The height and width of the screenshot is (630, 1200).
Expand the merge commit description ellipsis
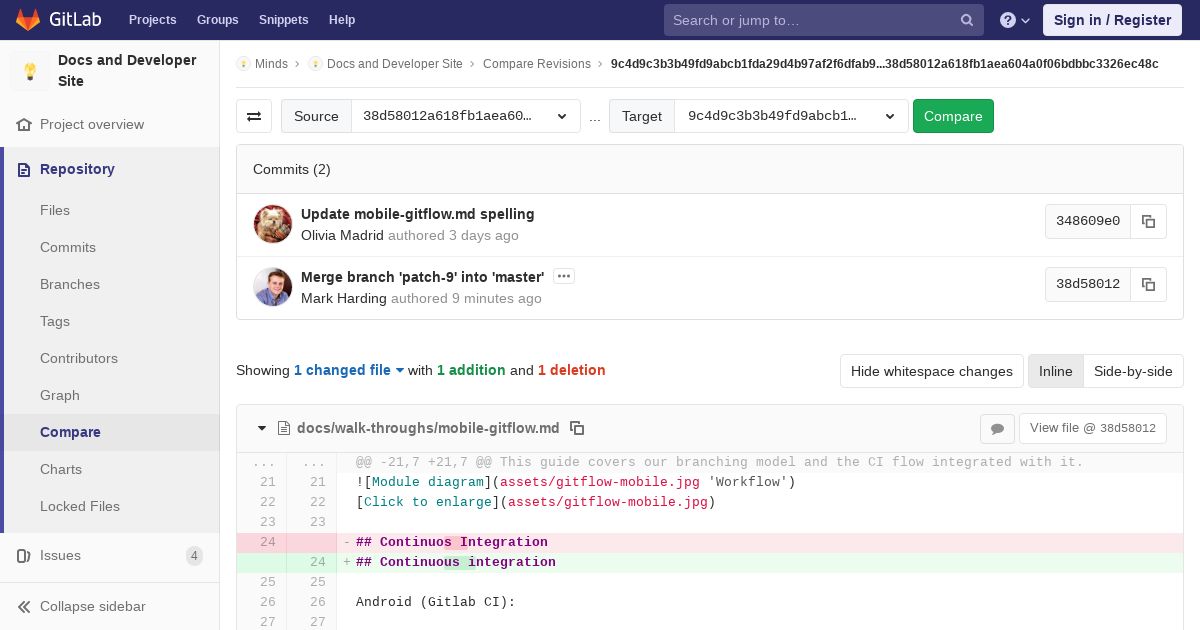pos(564,276)
